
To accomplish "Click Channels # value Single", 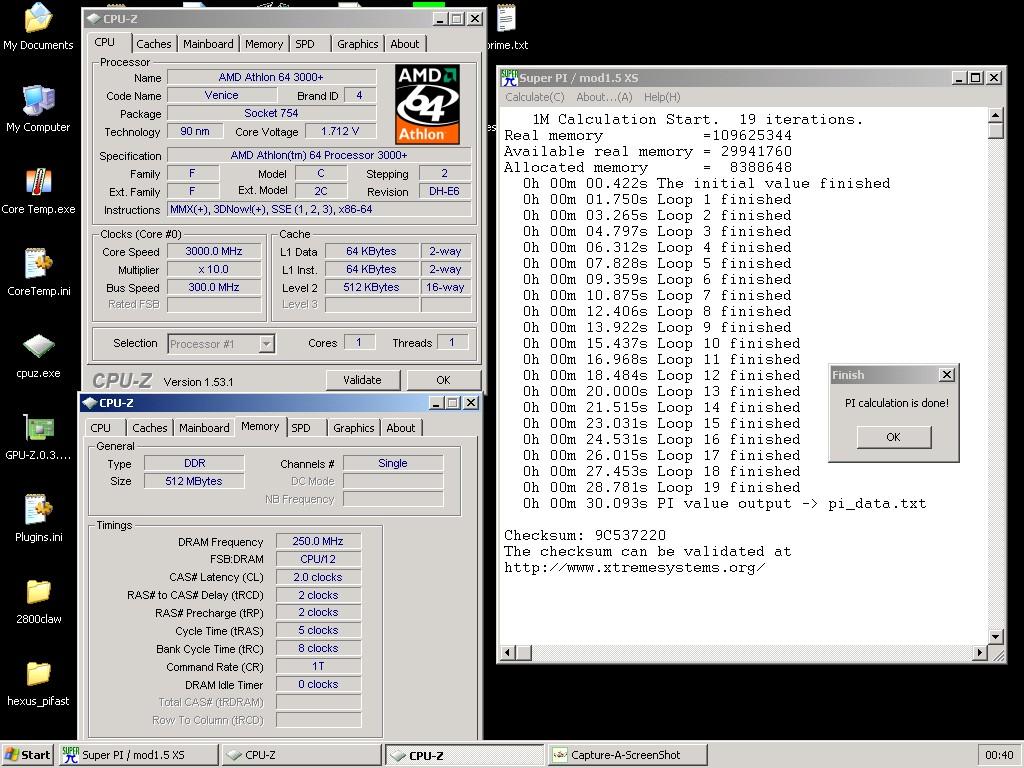I will [x=392, y=463].
